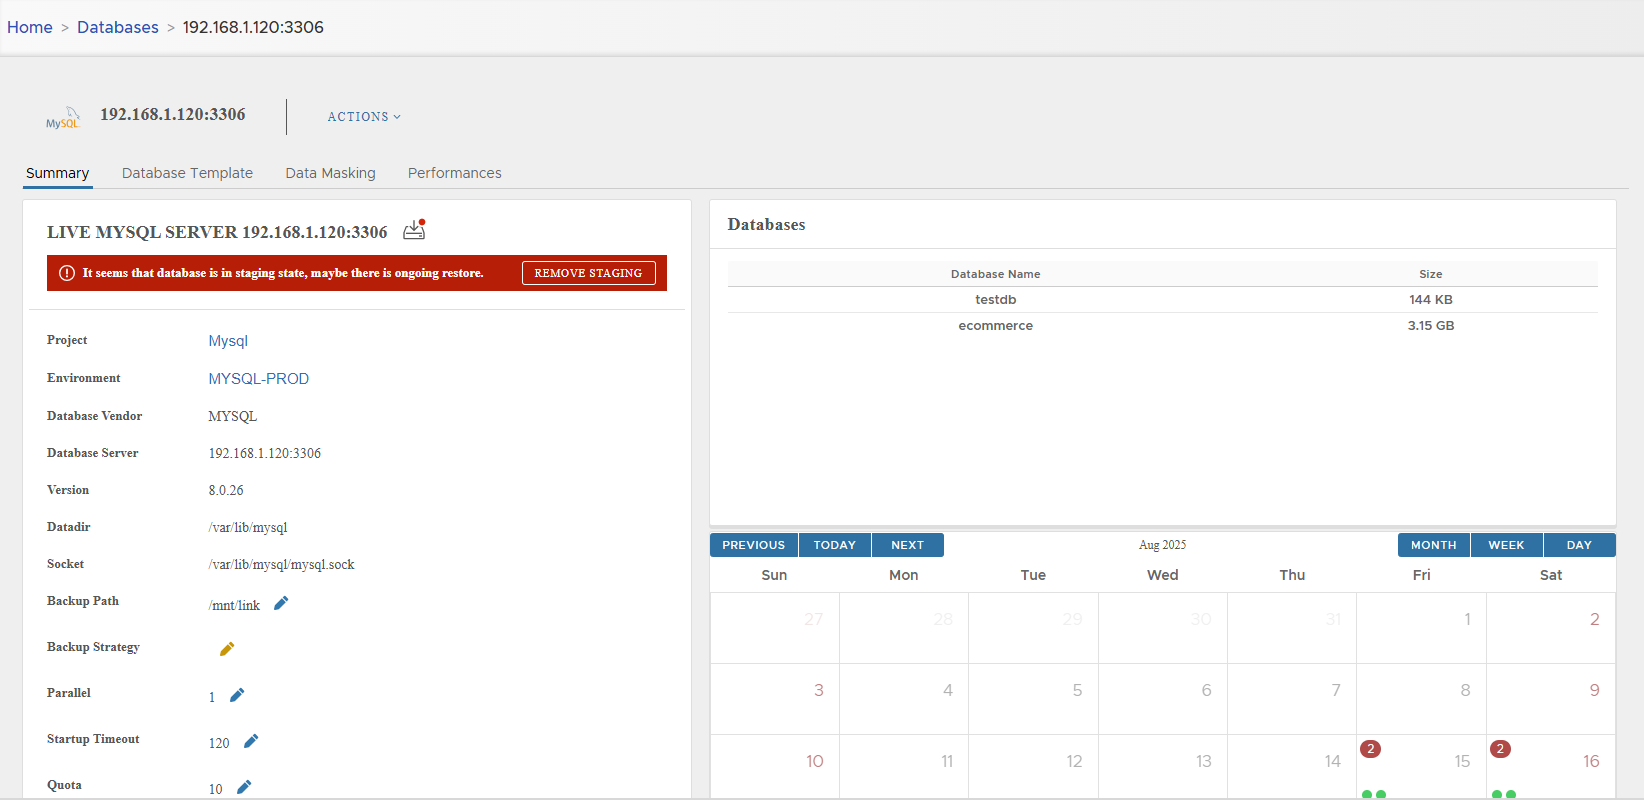
Task: Edit the Parallel value
Action: pyautogui.click(x=237, y=695)
